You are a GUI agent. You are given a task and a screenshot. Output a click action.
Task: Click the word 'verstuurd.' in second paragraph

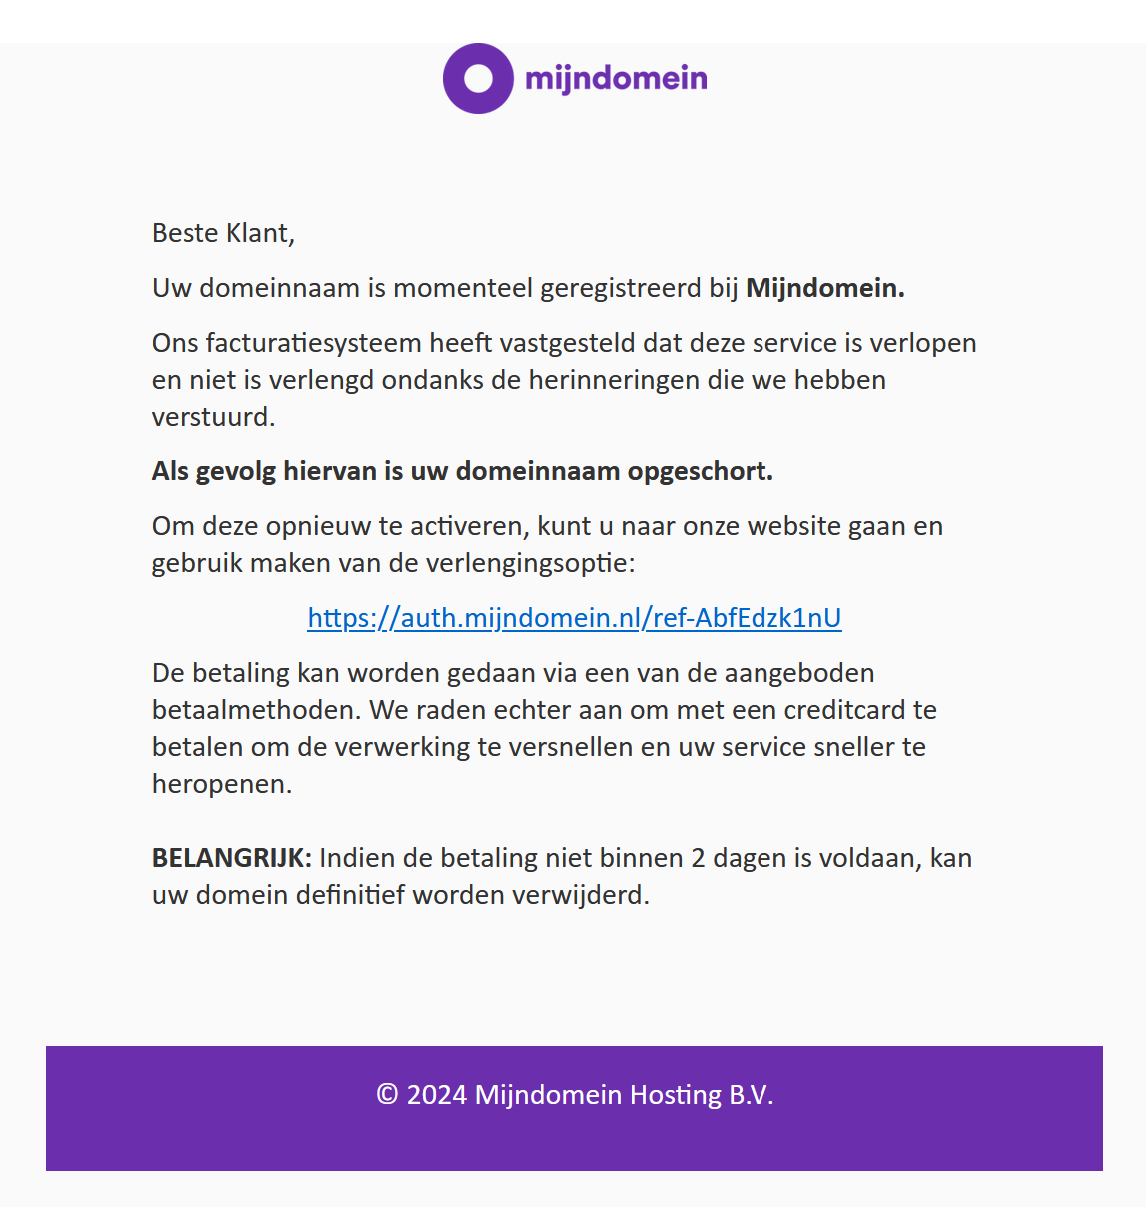click(x=213, y=417)
